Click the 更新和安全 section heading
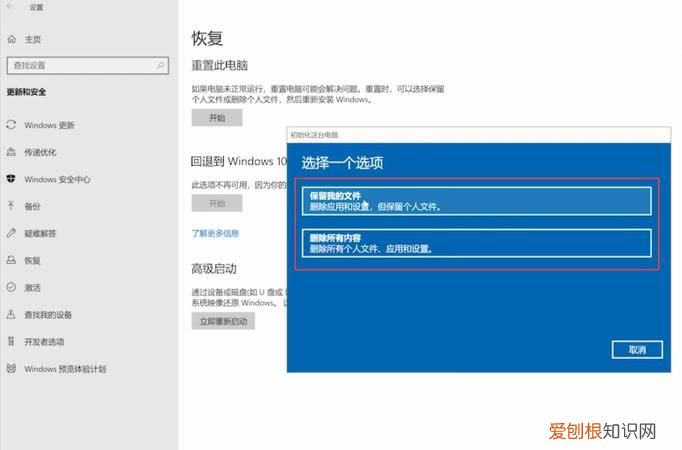The height and width of the screenshot is (450, 682). point(26,92)
